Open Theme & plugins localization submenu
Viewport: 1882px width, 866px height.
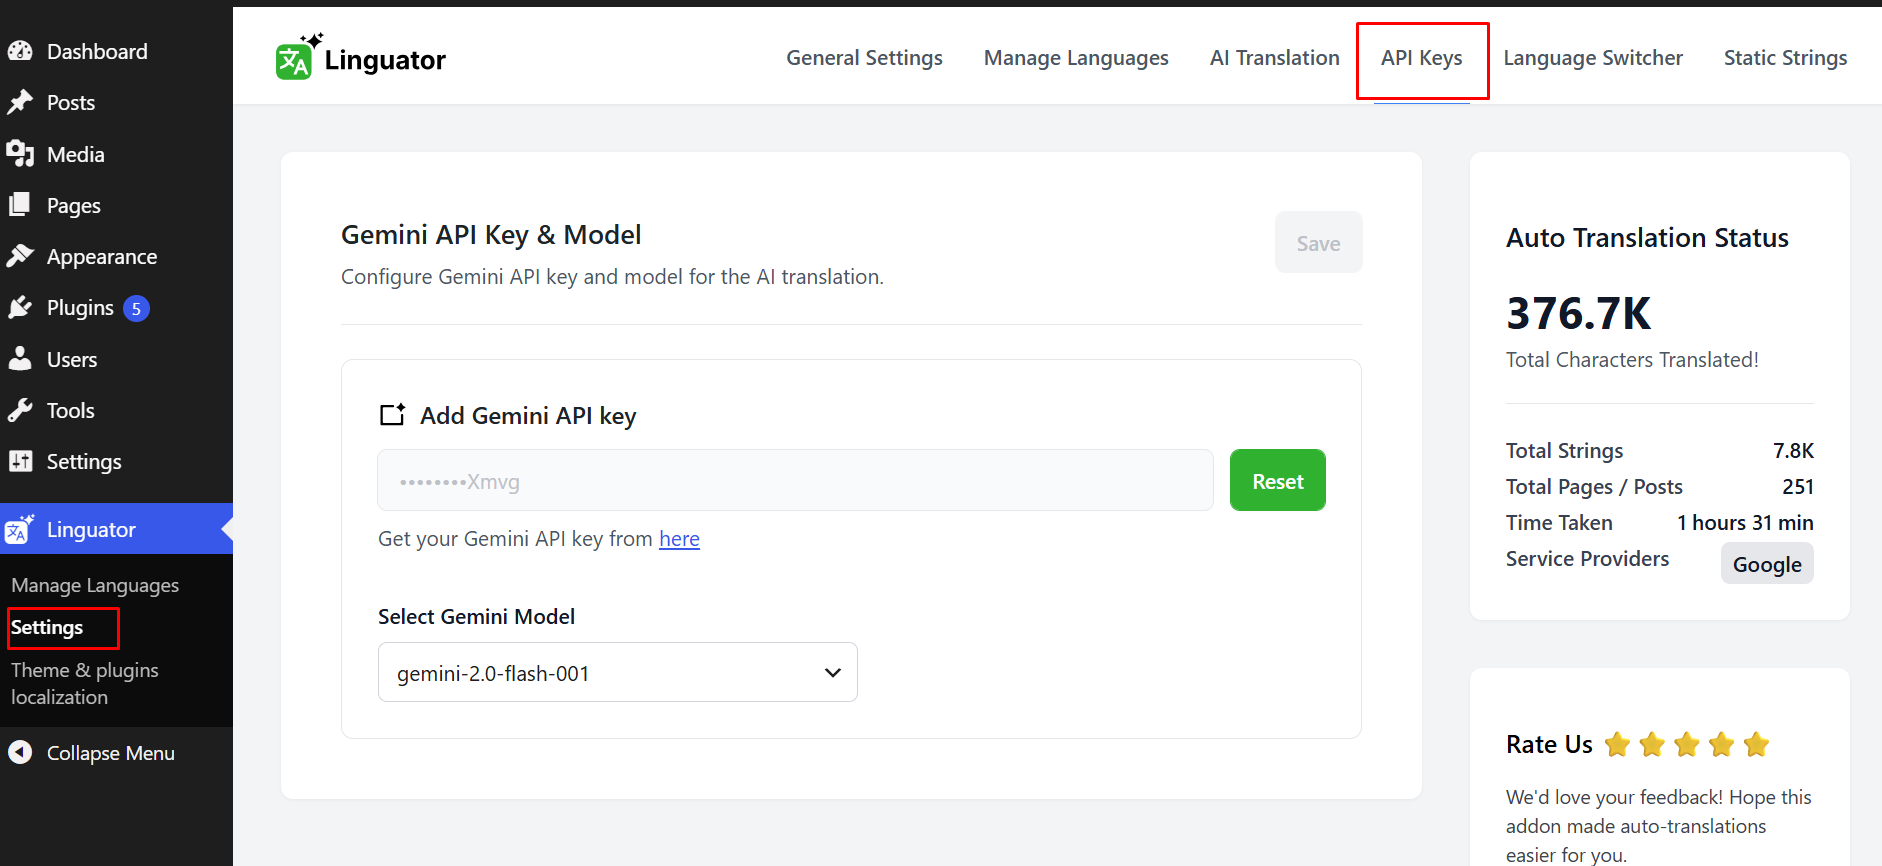click(85, 683)
